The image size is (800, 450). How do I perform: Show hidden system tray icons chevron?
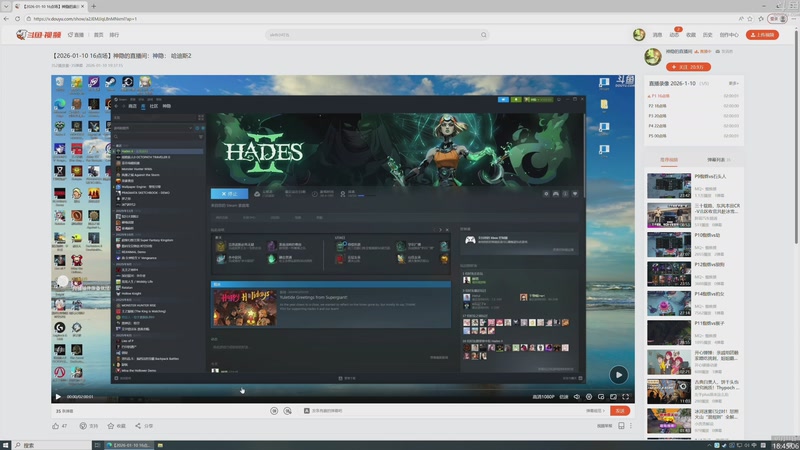[709, 445]
